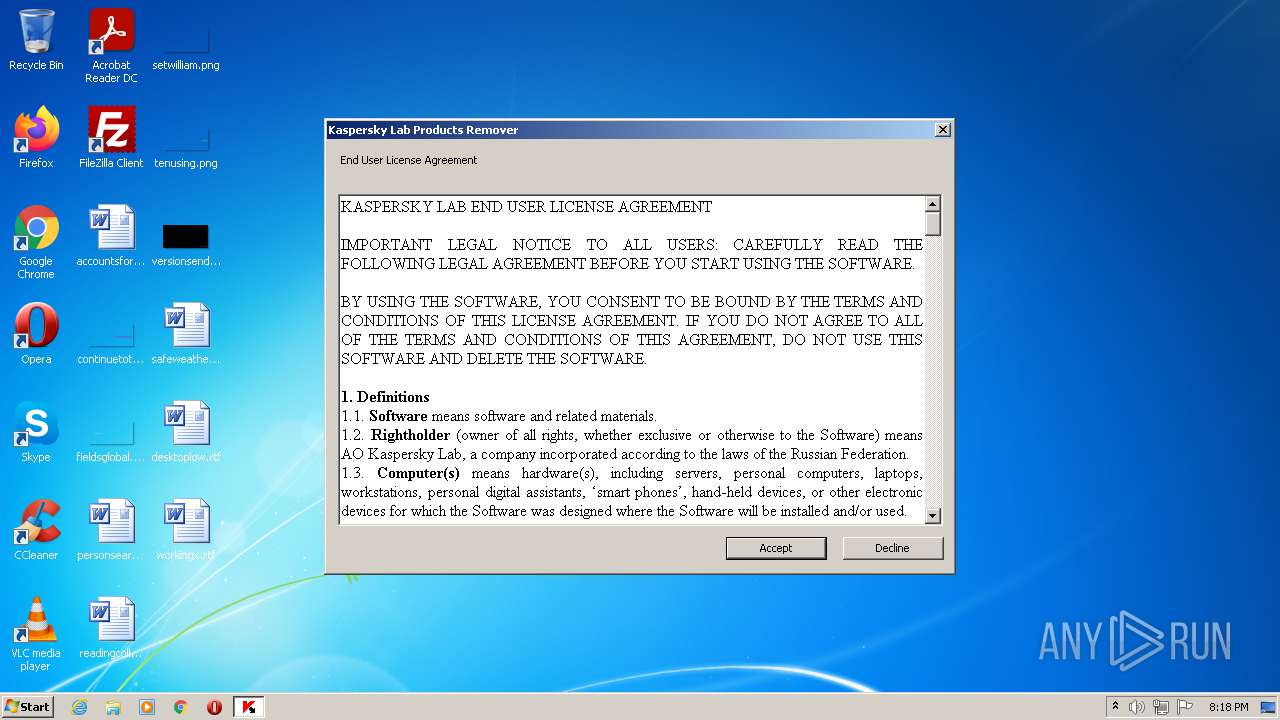Screen dimensions: 1280x720
Task: Select the desktoplow.rtf document icon
Action: coord(186,432)
